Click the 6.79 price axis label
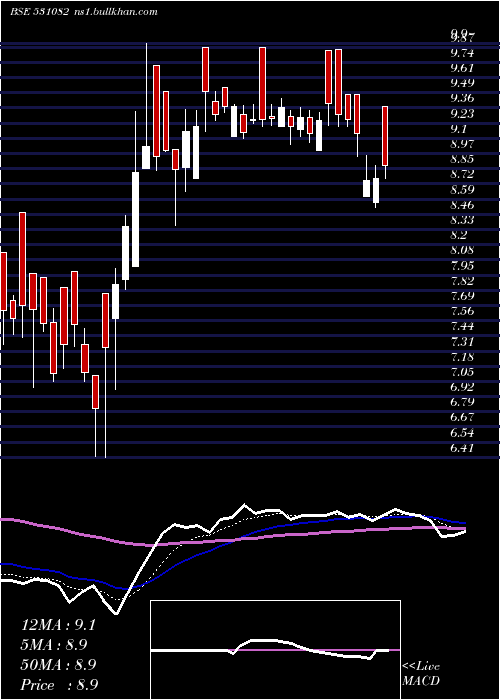 pos(462,402)
